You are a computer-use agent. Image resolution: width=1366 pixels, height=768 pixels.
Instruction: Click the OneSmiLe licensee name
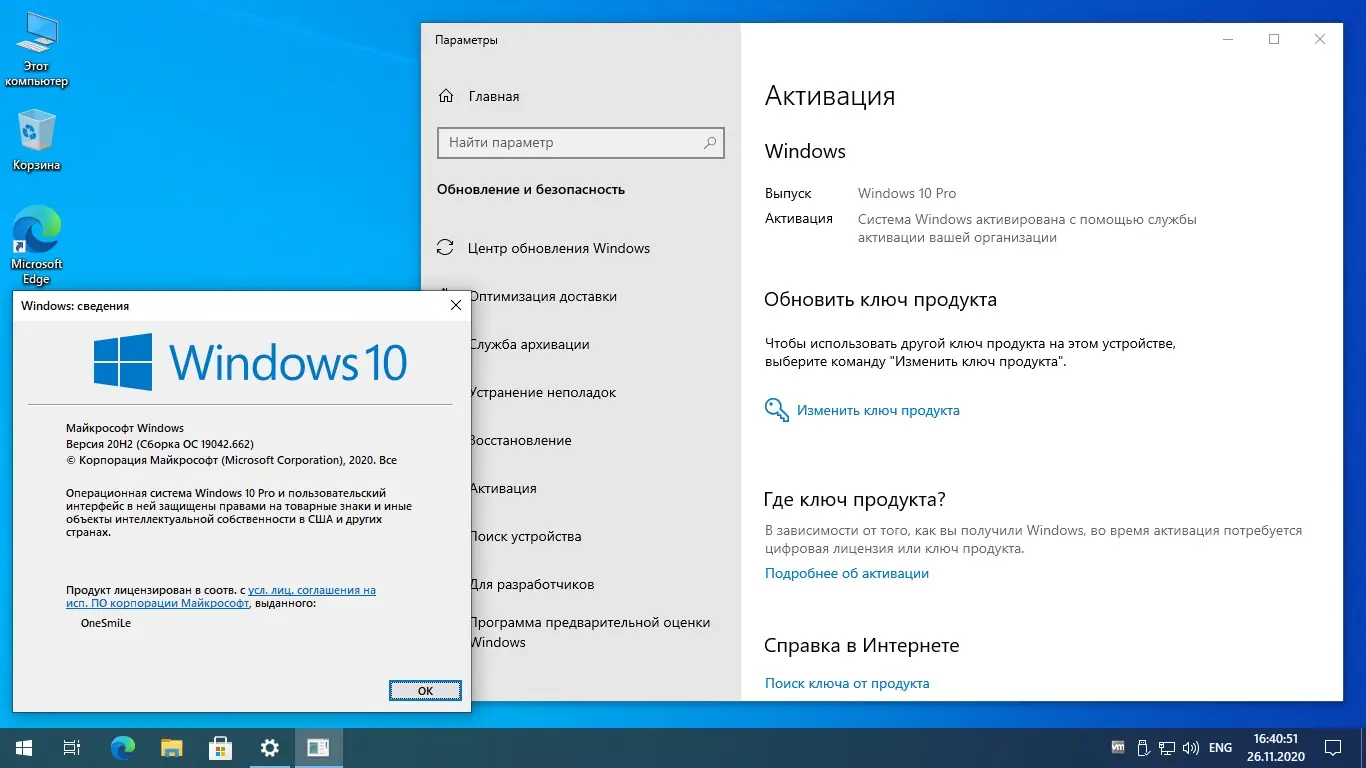click(106, 623)
